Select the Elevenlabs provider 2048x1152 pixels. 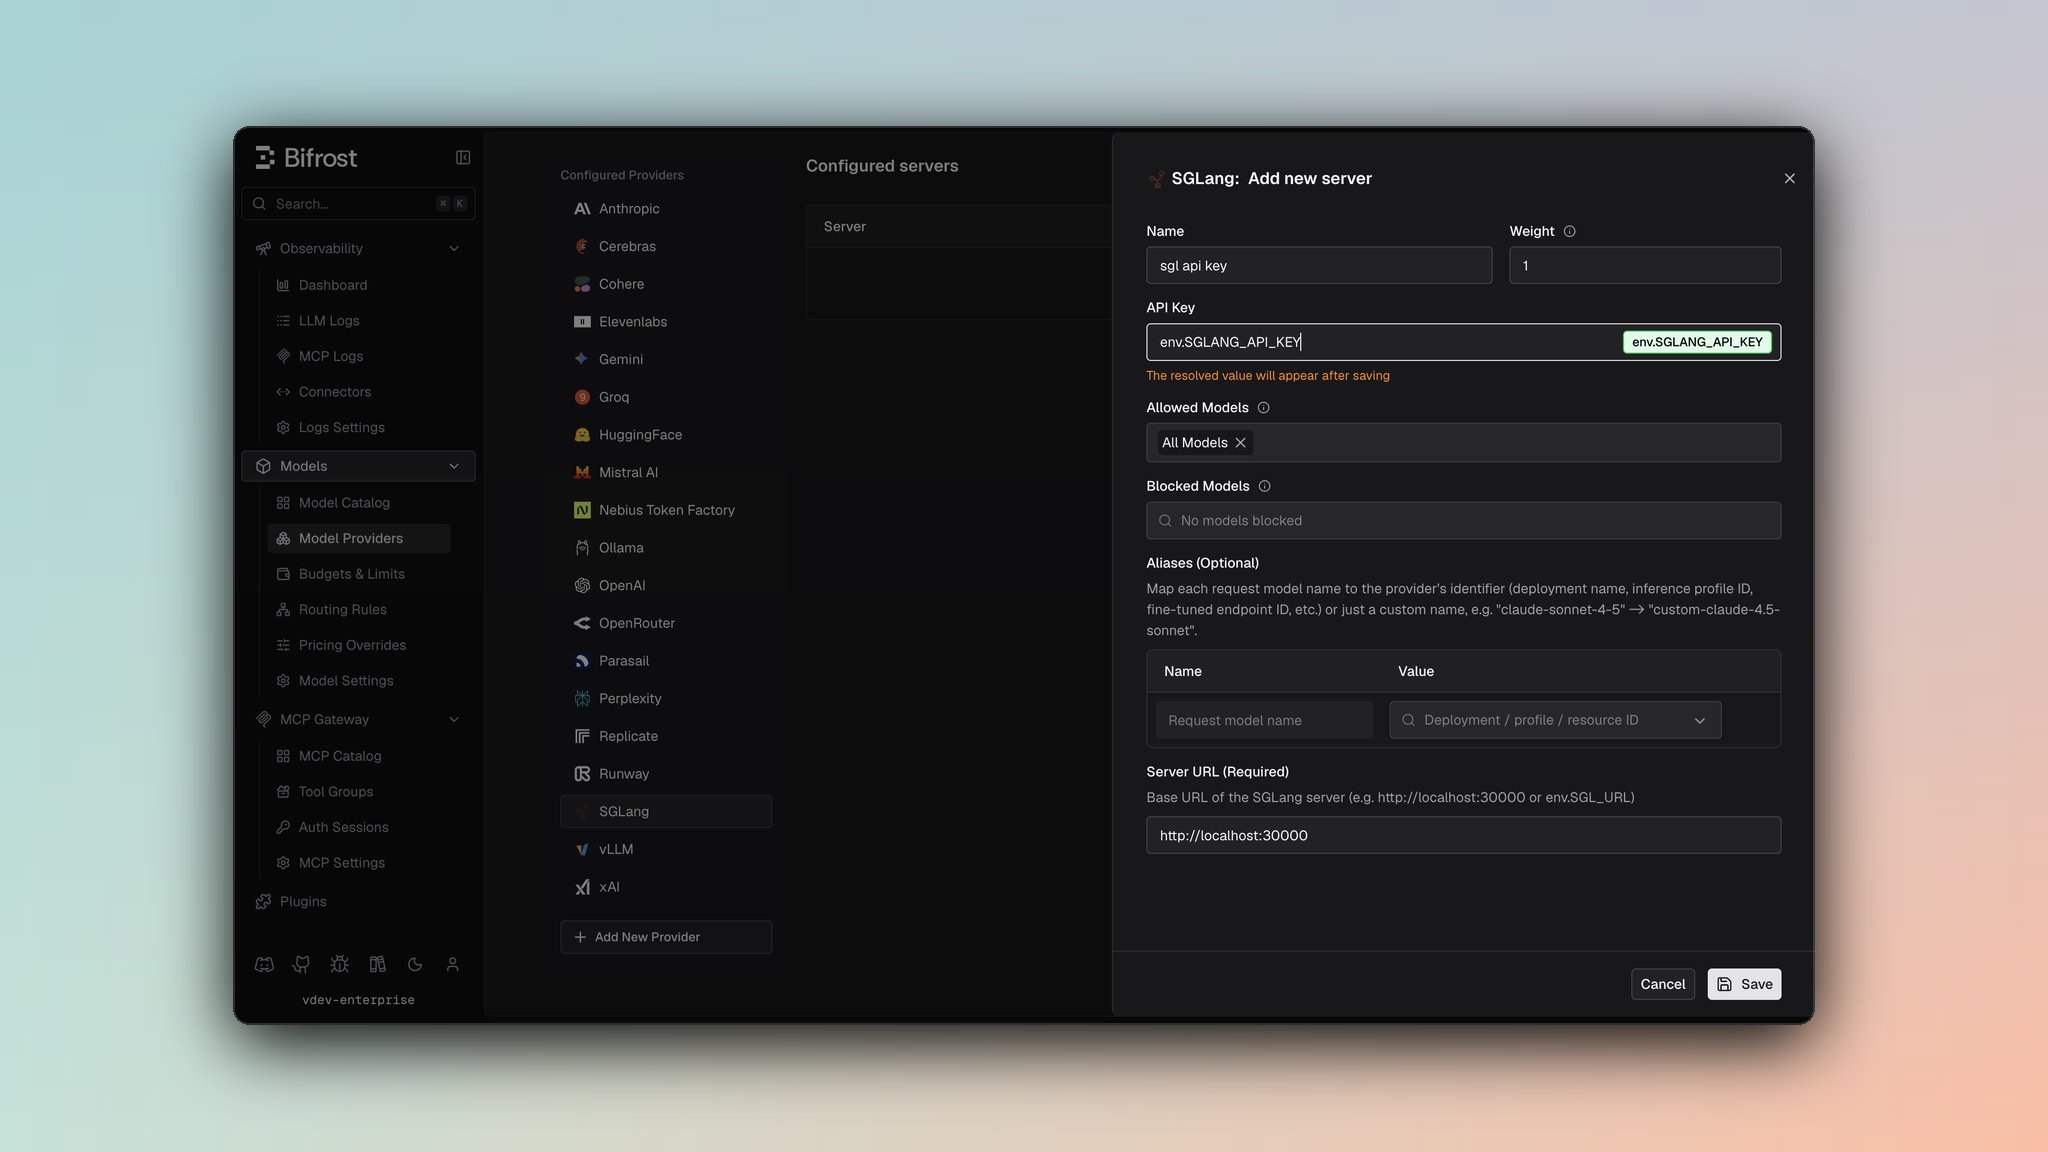coord(666,322)
